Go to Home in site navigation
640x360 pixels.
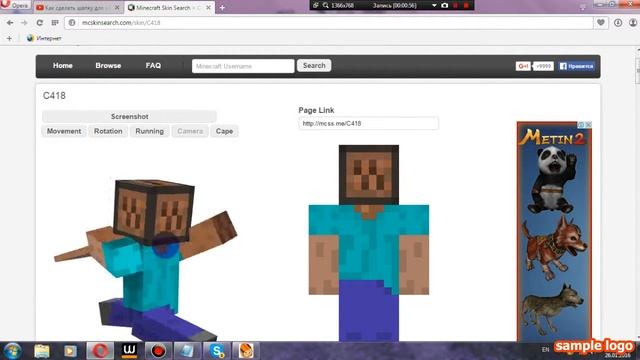coord(62,66)
